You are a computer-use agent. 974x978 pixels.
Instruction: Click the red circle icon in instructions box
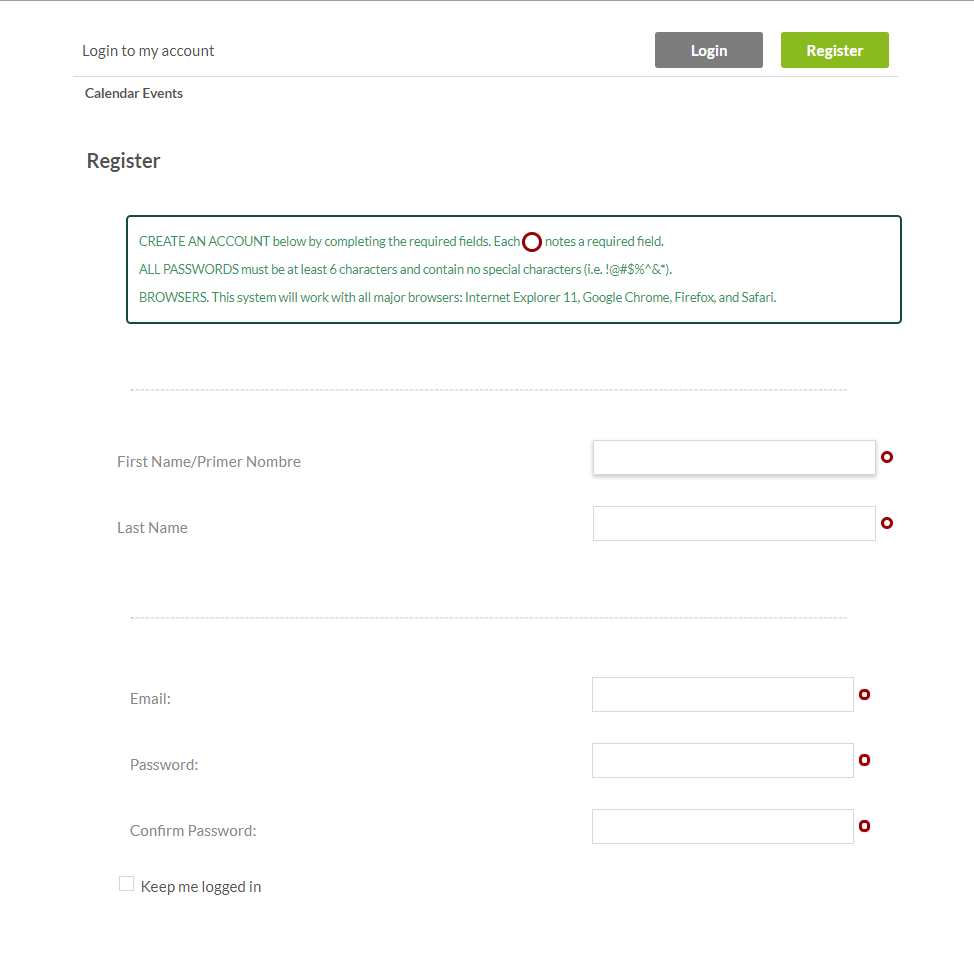point(532,242)
